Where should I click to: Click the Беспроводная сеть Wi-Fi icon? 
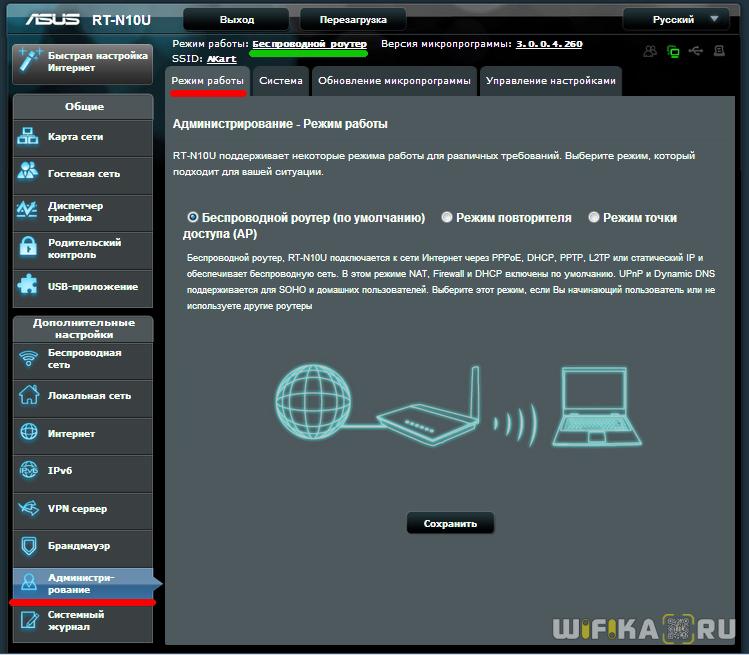pos(29,358)
